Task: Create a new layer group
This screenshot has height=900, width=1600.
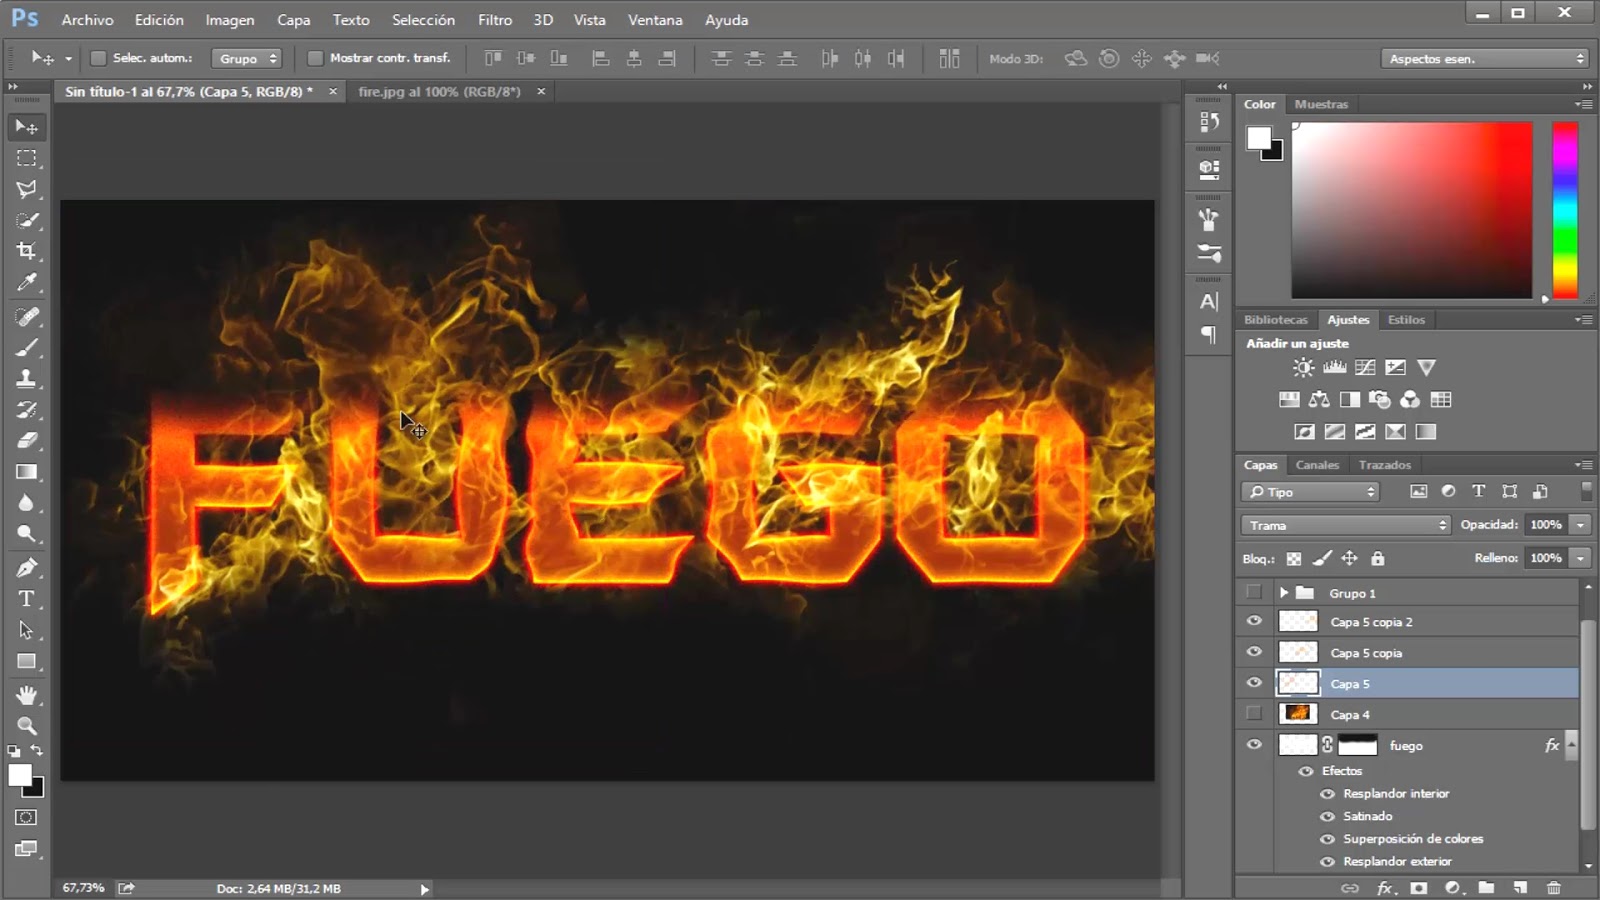Action: coord(1487,888)
